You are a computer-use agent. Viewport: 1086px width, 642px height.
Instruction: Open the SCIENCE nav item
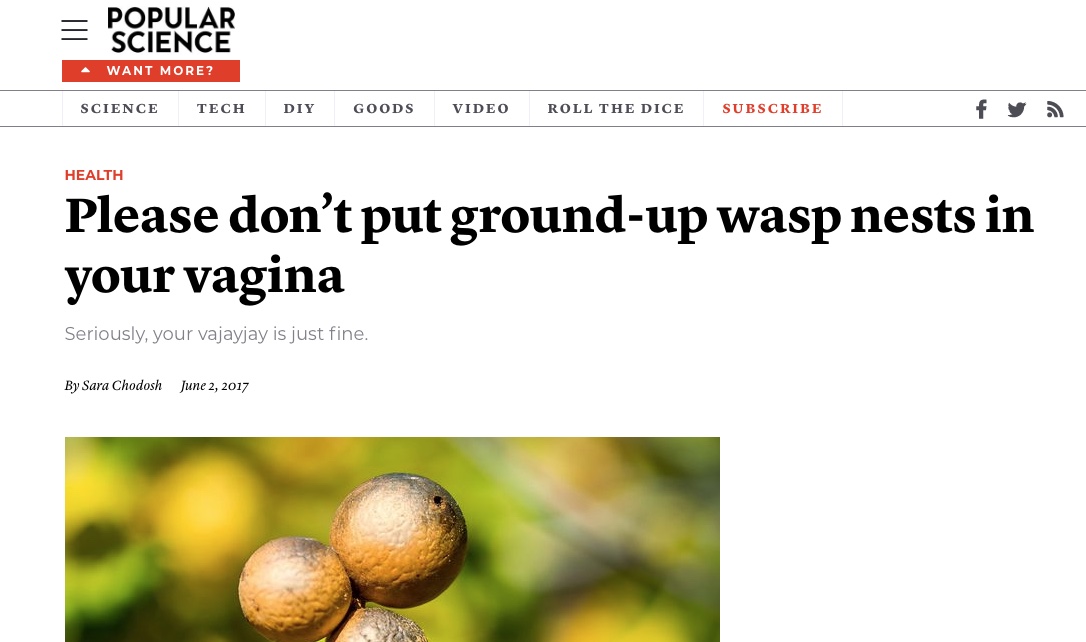[120, 109]
